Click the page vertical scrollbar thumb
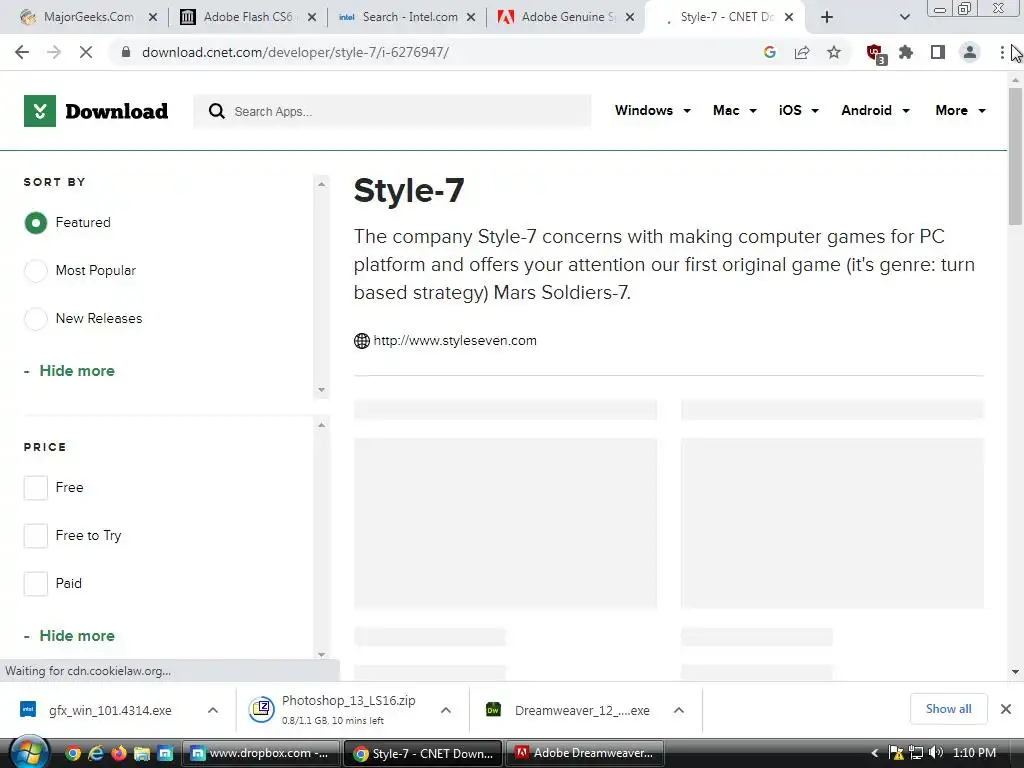 (1015, 155)
